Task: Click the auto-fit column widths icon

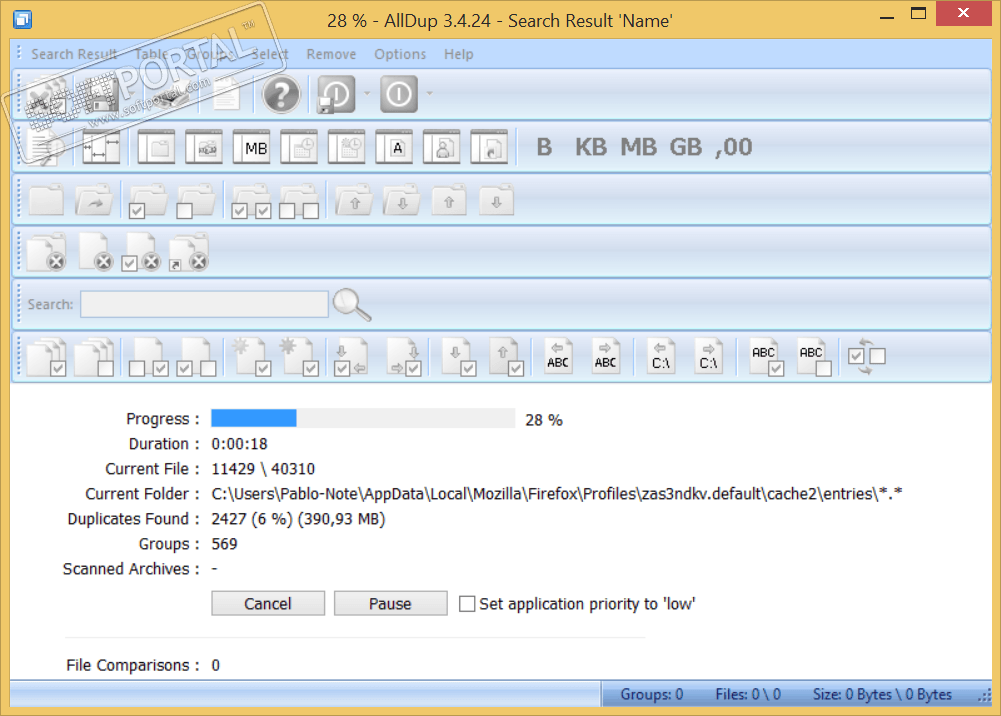Action: click(x=102, y=147)
